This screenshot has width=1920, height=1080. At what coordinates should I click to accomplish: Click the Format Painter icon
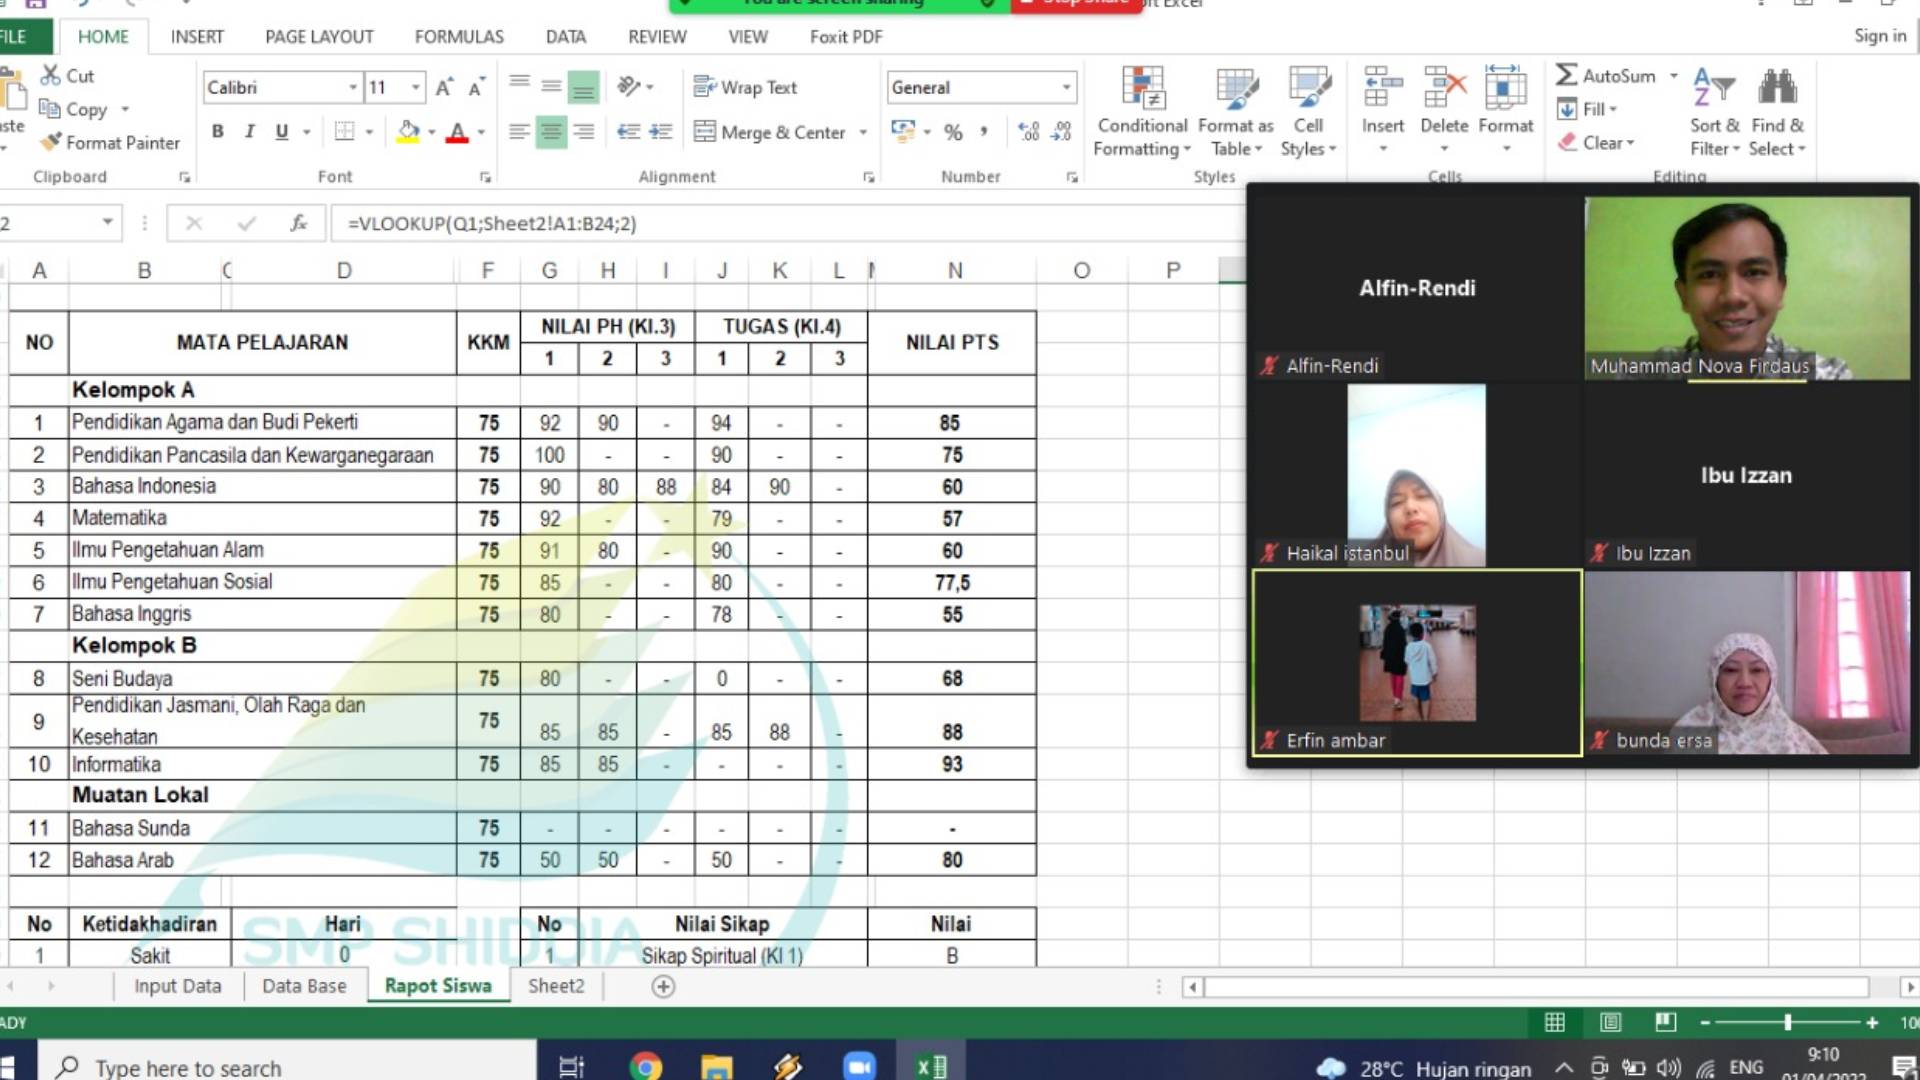tap(51, 143)
